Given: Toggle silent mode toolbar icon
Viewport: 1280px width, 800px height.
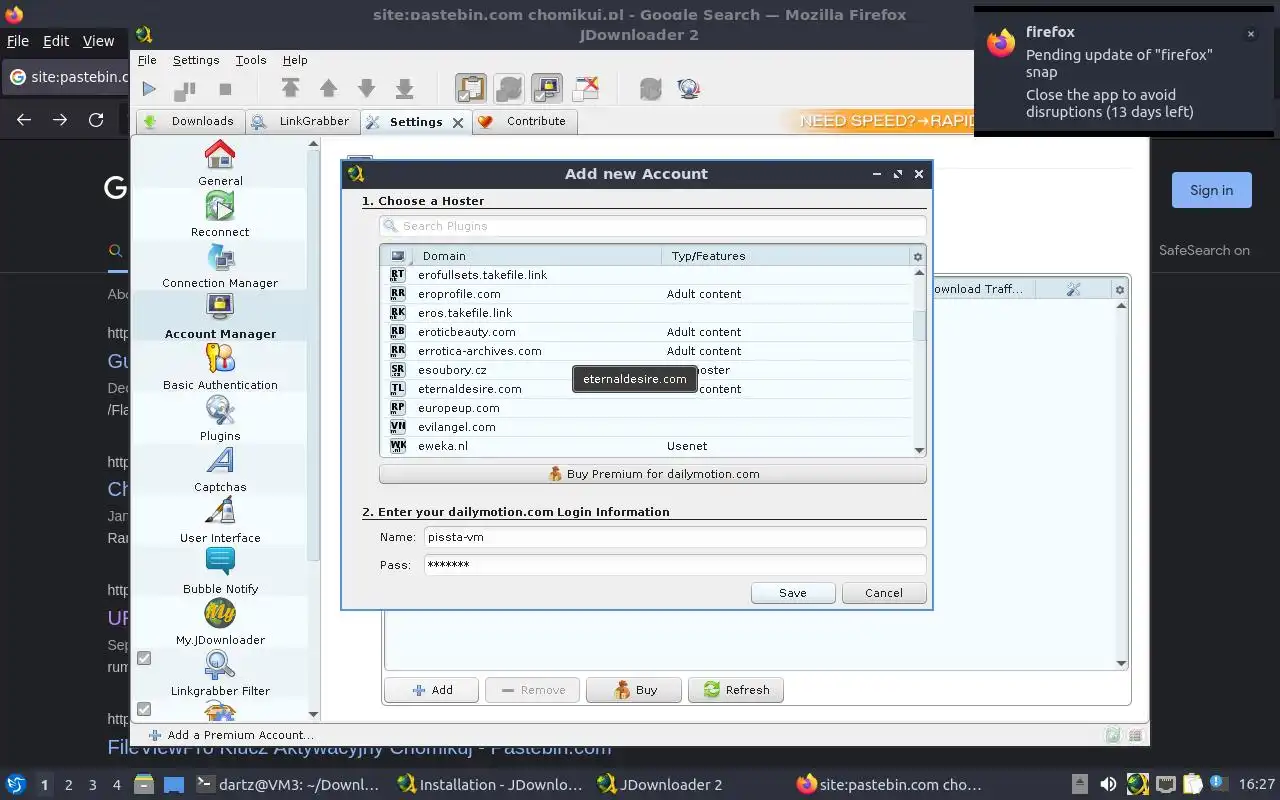Looking at the screenshot, I should [x=586, y=89].
